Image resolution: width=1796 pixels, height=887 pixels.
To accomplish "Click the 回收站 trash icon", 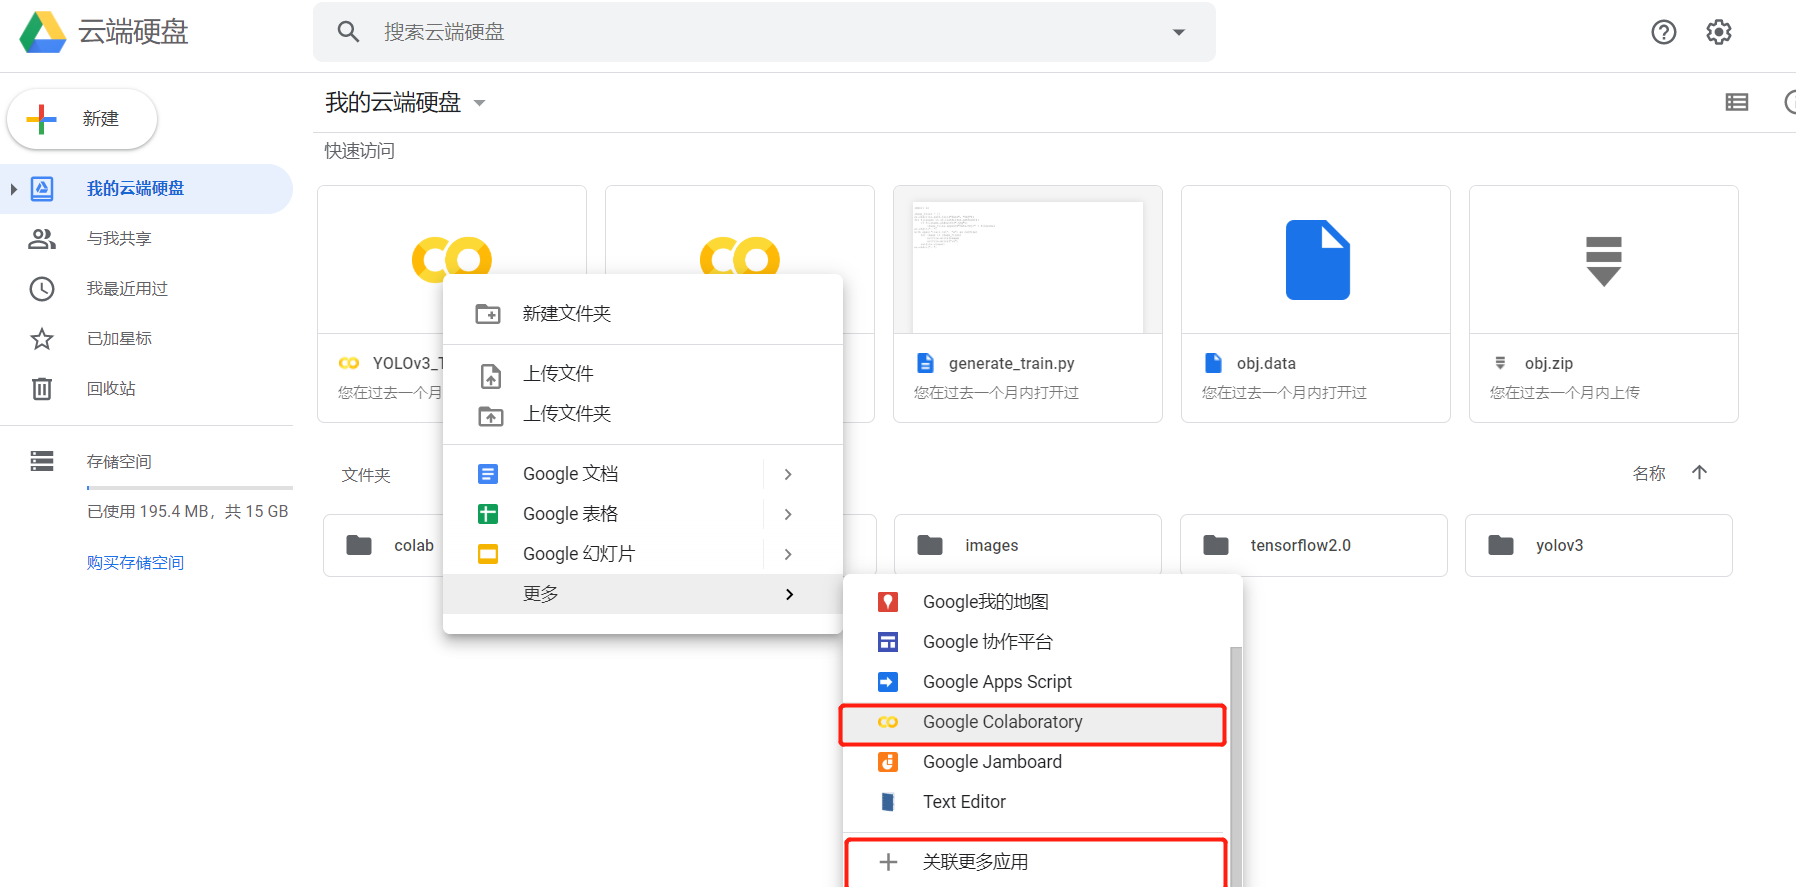I will click(x=42, y=388).
